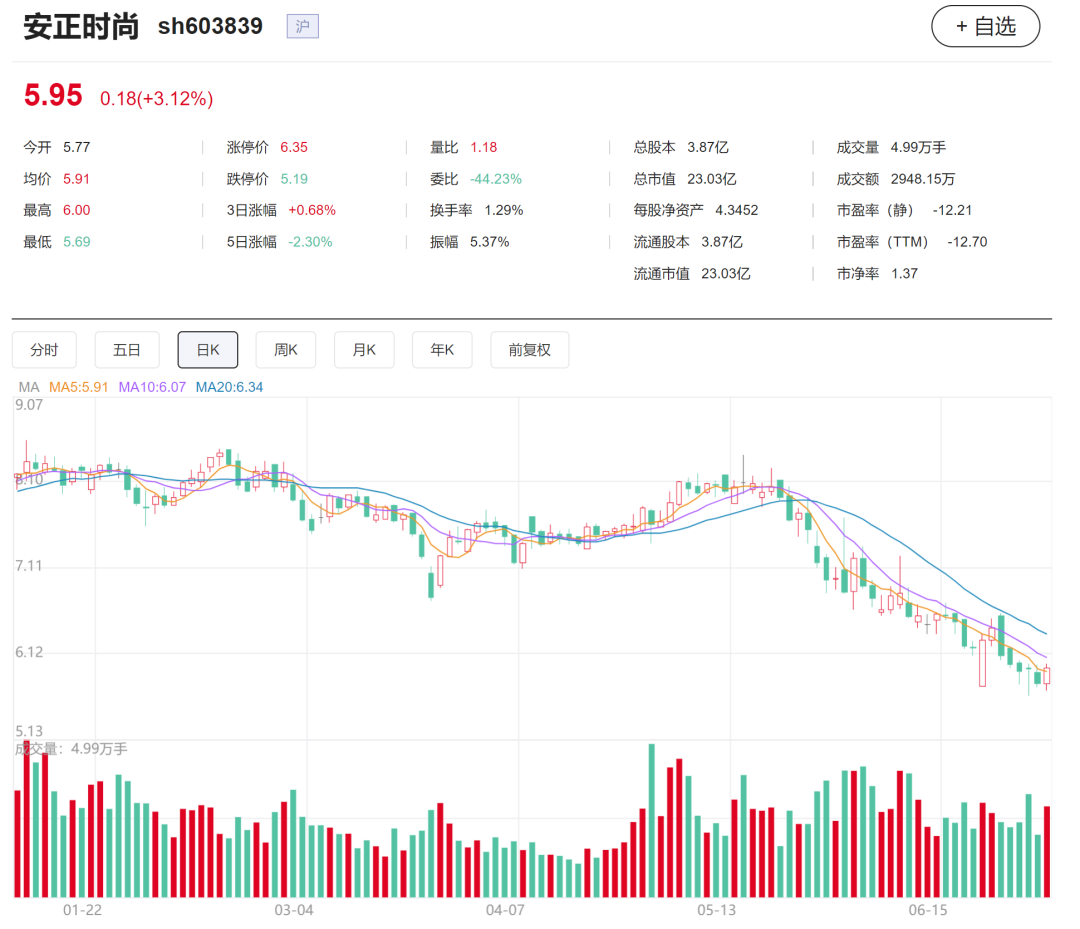This screenshot has width=1080, height=929.
Task: Click the 05-13 date axis label
Action: pyautogui.click(x=716, y=910)
